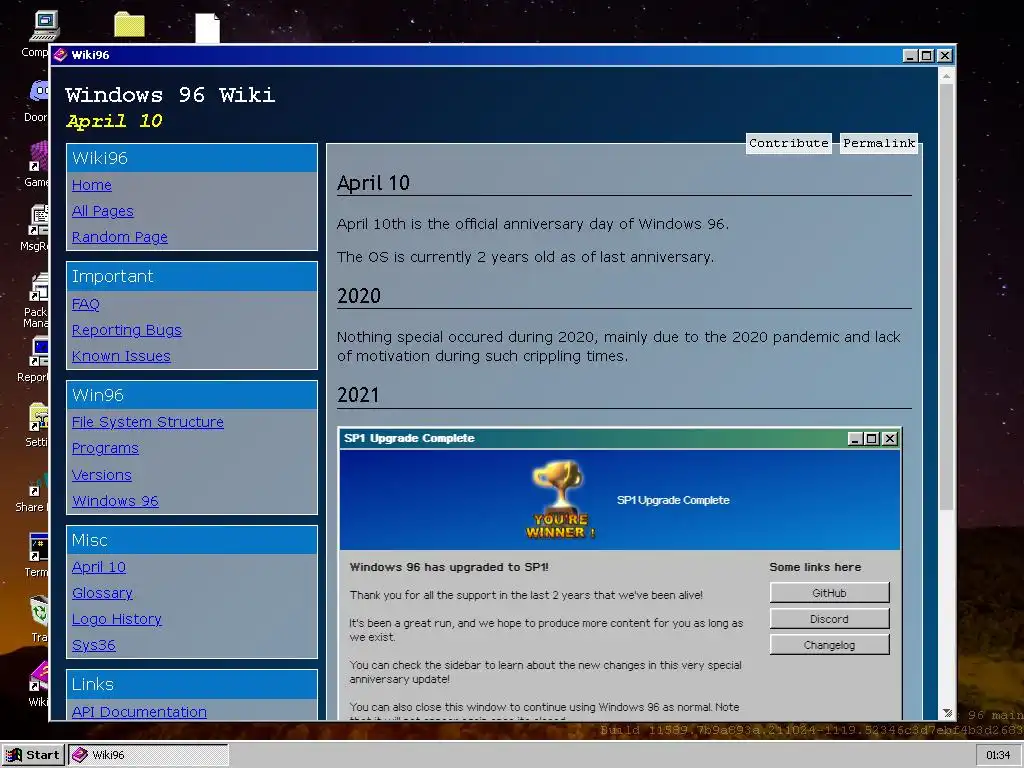Open the Known Issues link
Screen dimensions: 1024x768
[x=121, y=356]
